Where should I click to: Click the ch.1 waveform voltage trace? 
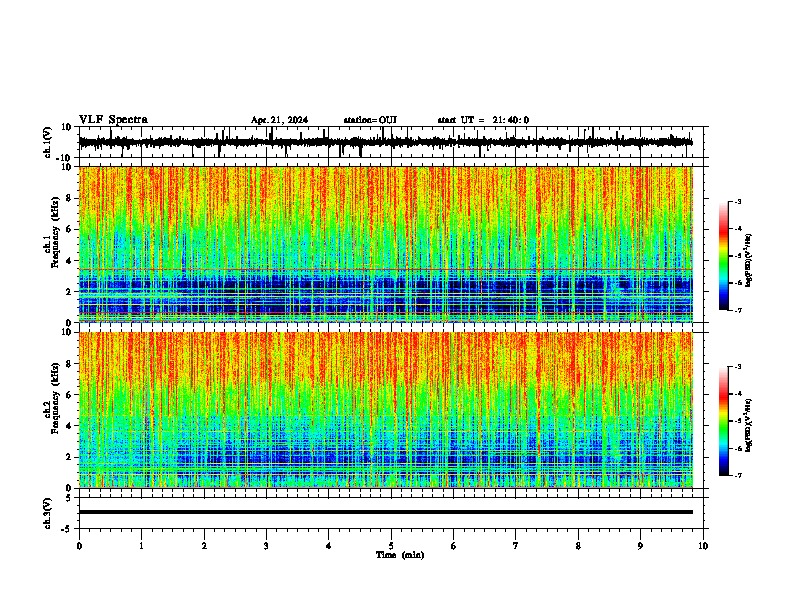[385, 142]
